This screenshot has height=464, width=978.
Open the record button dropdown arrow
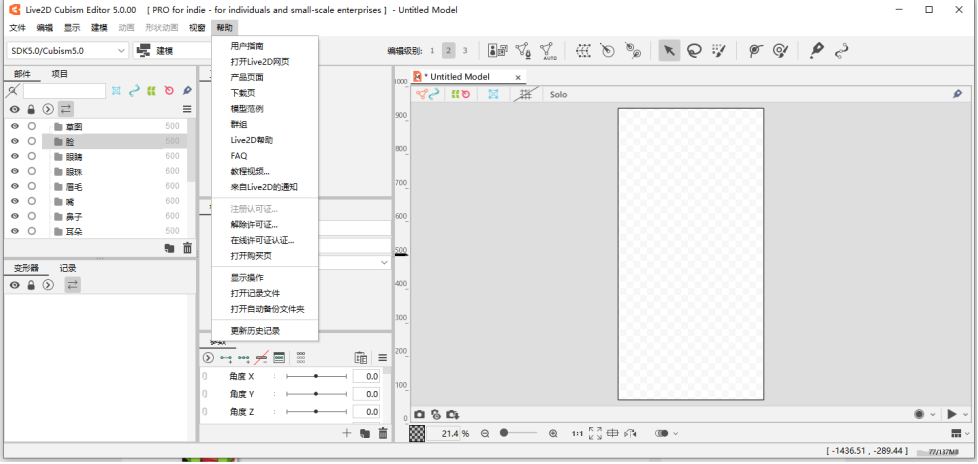[x=932, y=414]
